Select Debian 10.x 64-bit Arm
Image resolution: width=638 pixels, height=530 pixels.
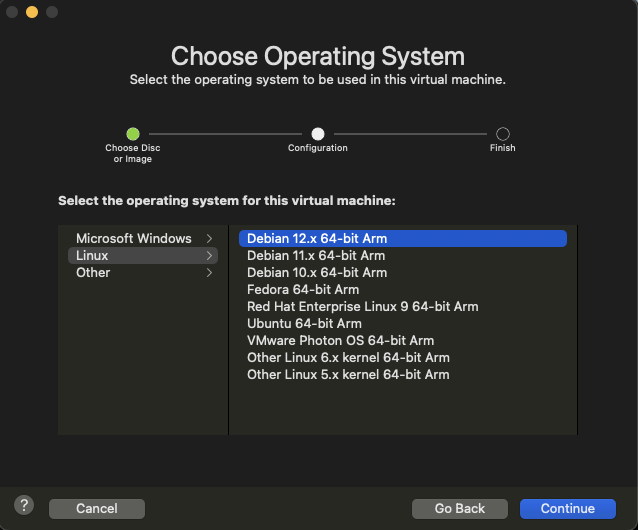(x=317, y=273)
